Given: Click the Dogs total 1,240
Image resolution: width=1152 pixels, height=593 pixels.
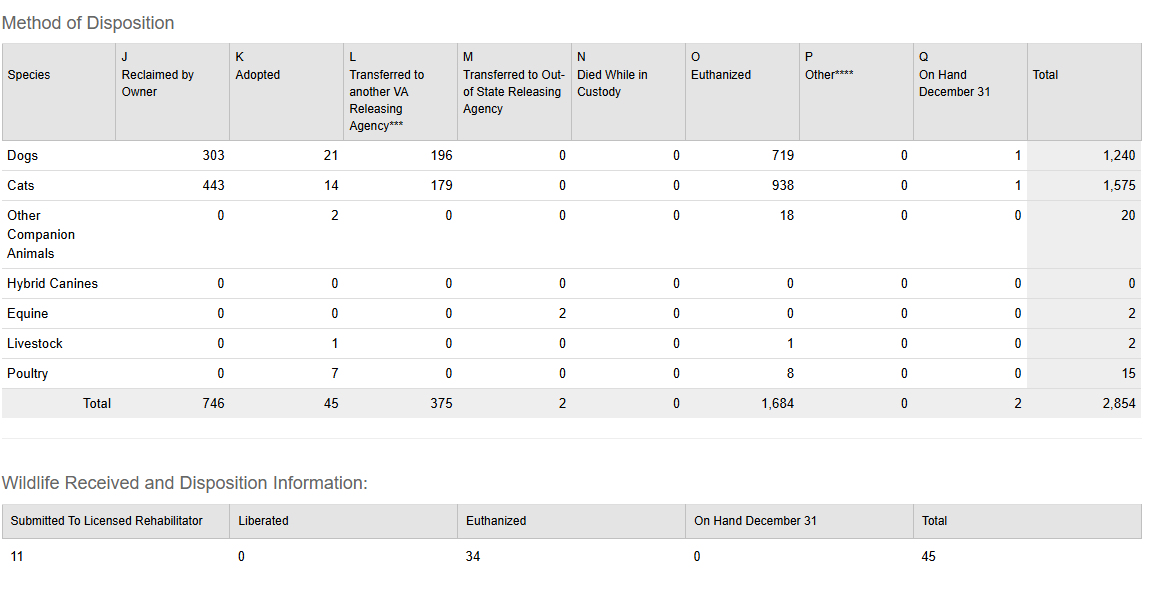Looking at the screenshot, I should 1119,156.
